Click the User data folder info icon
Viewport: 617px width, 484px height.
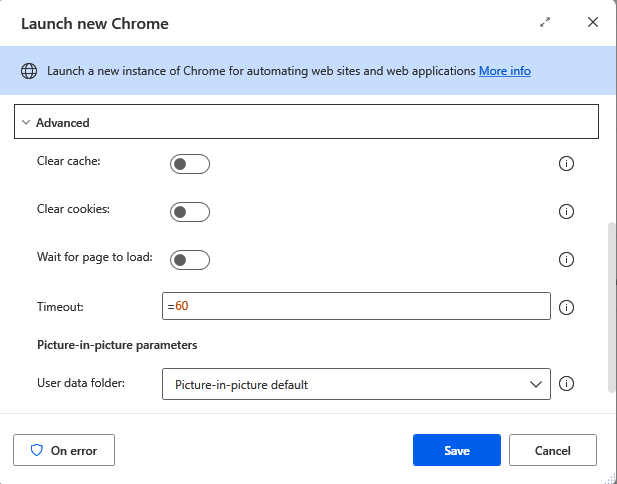pyautogui.click(x=566, y=384)
